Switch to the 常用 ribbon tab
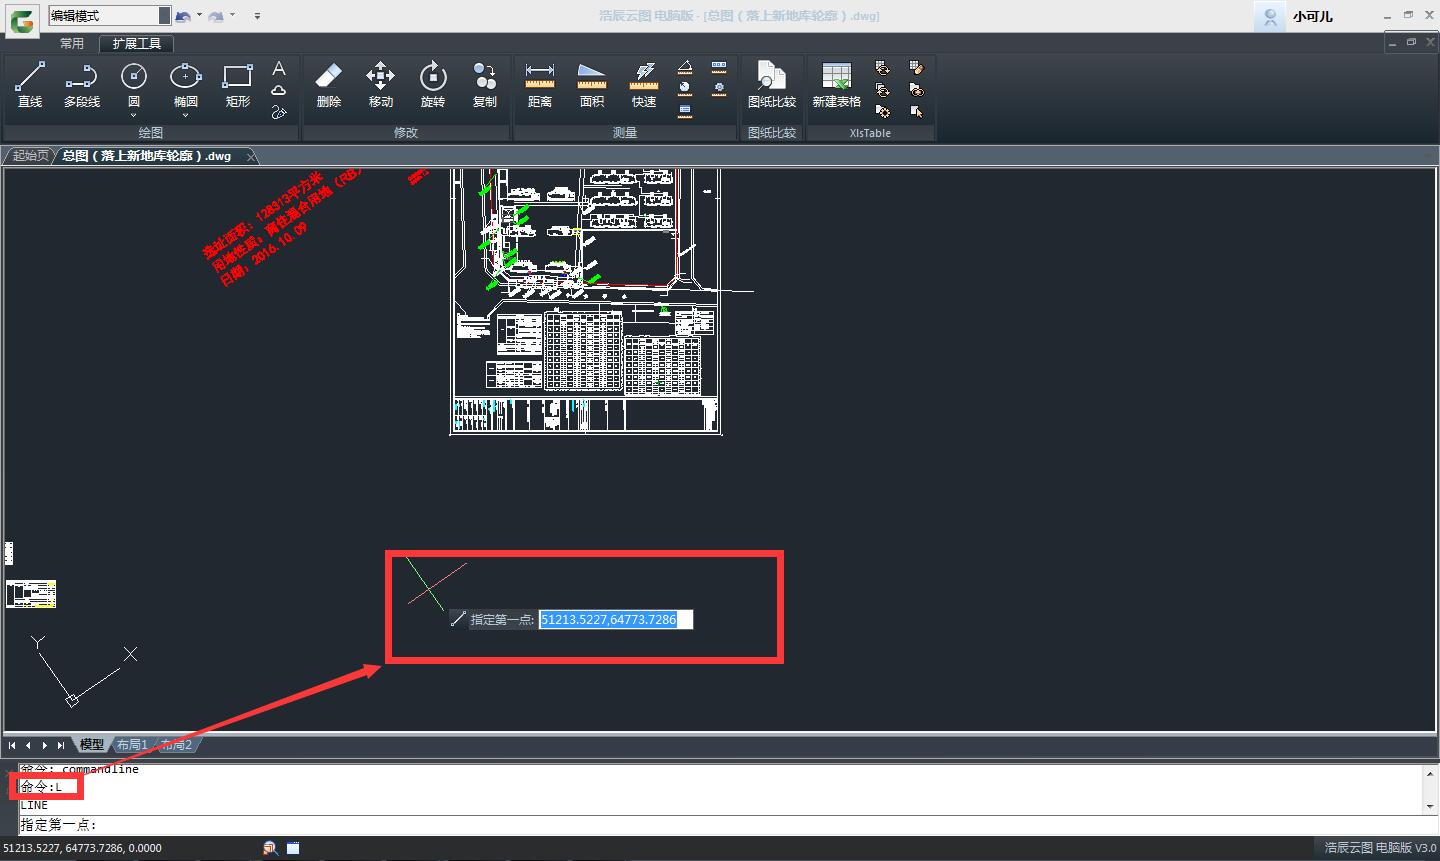This screenshot has height=861, width=1440. point(72,44)
